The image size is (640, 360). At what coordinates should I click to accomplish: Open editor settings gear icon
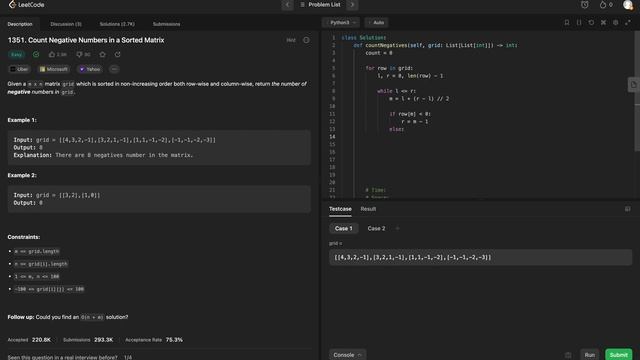point(616,22)
